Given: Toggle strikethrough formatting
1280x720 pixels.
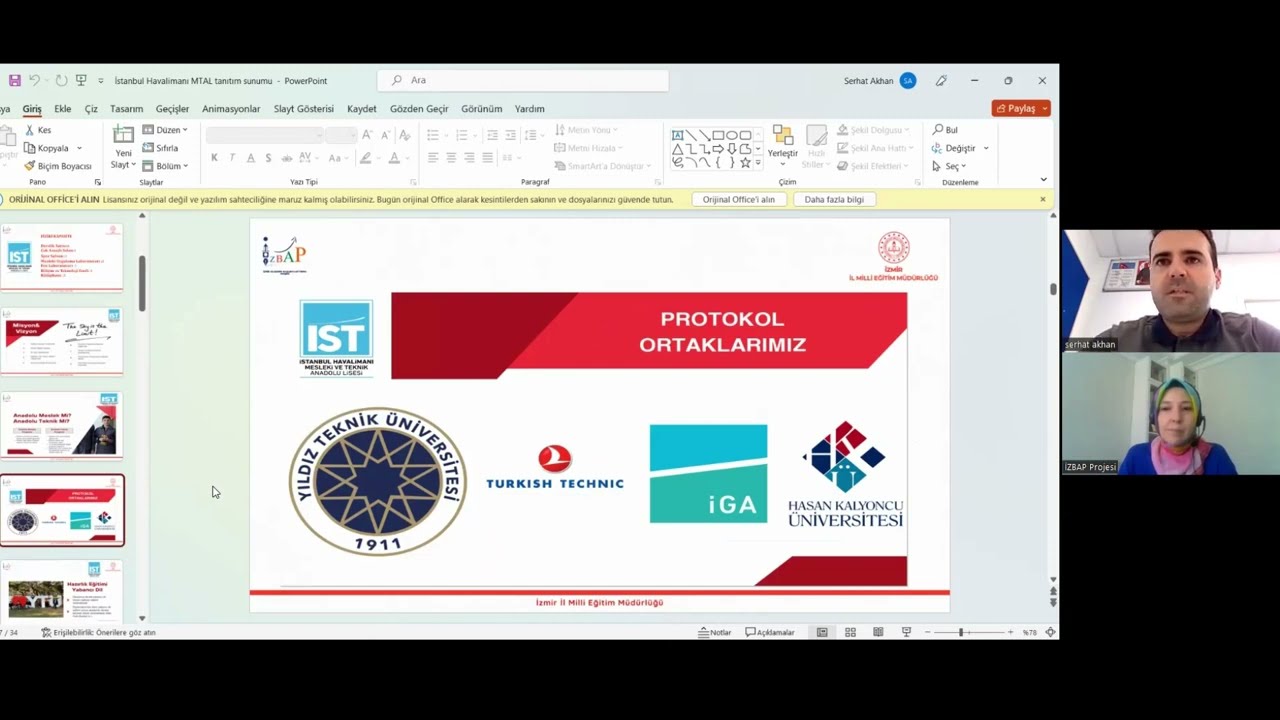Looking at the screenshot, I should point(287,158).
